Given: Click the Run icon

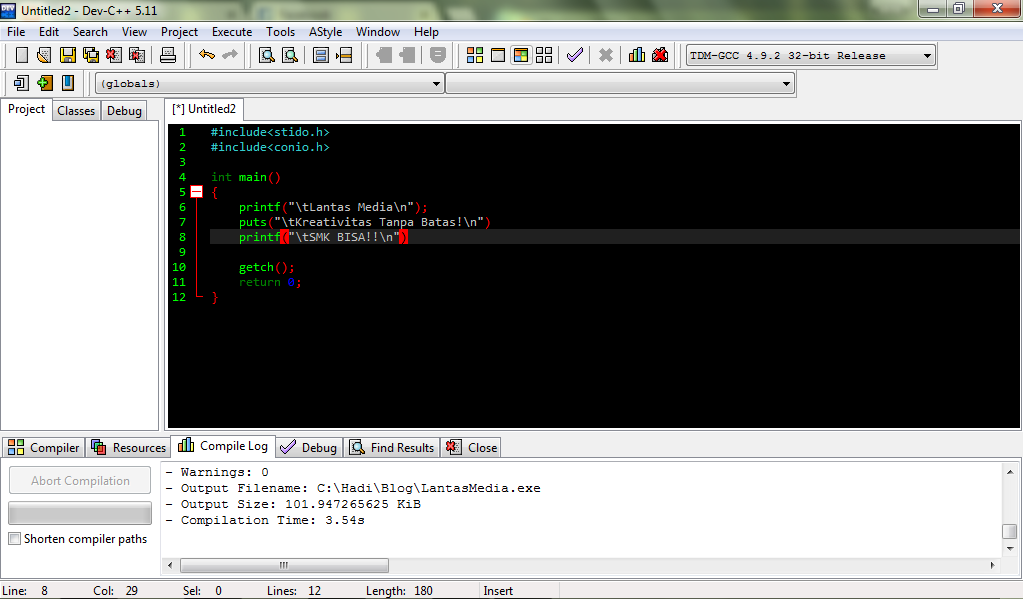Looking at the screenshot, I should (x=497, y=55).
